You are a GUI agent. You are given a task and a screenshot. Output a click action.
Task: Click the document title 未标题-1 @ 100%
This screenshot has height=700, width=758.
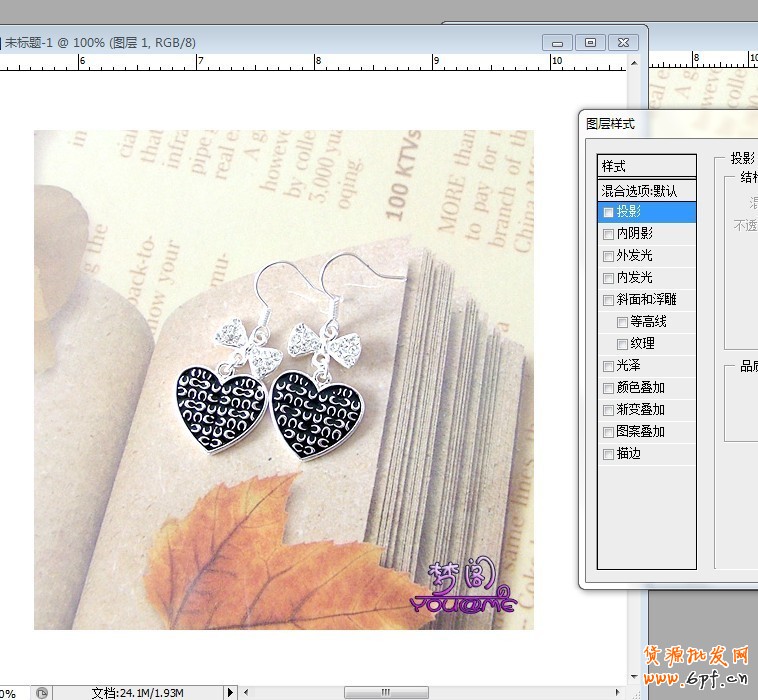pos(55,43)
